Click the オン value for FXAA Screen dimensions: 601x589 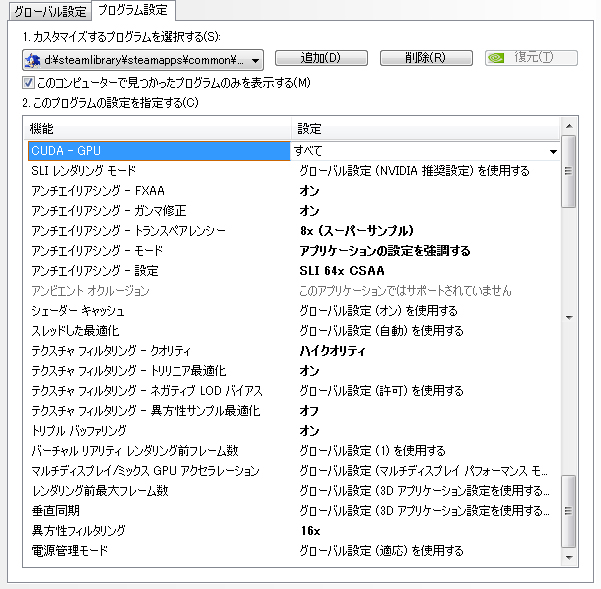(309, 190)
